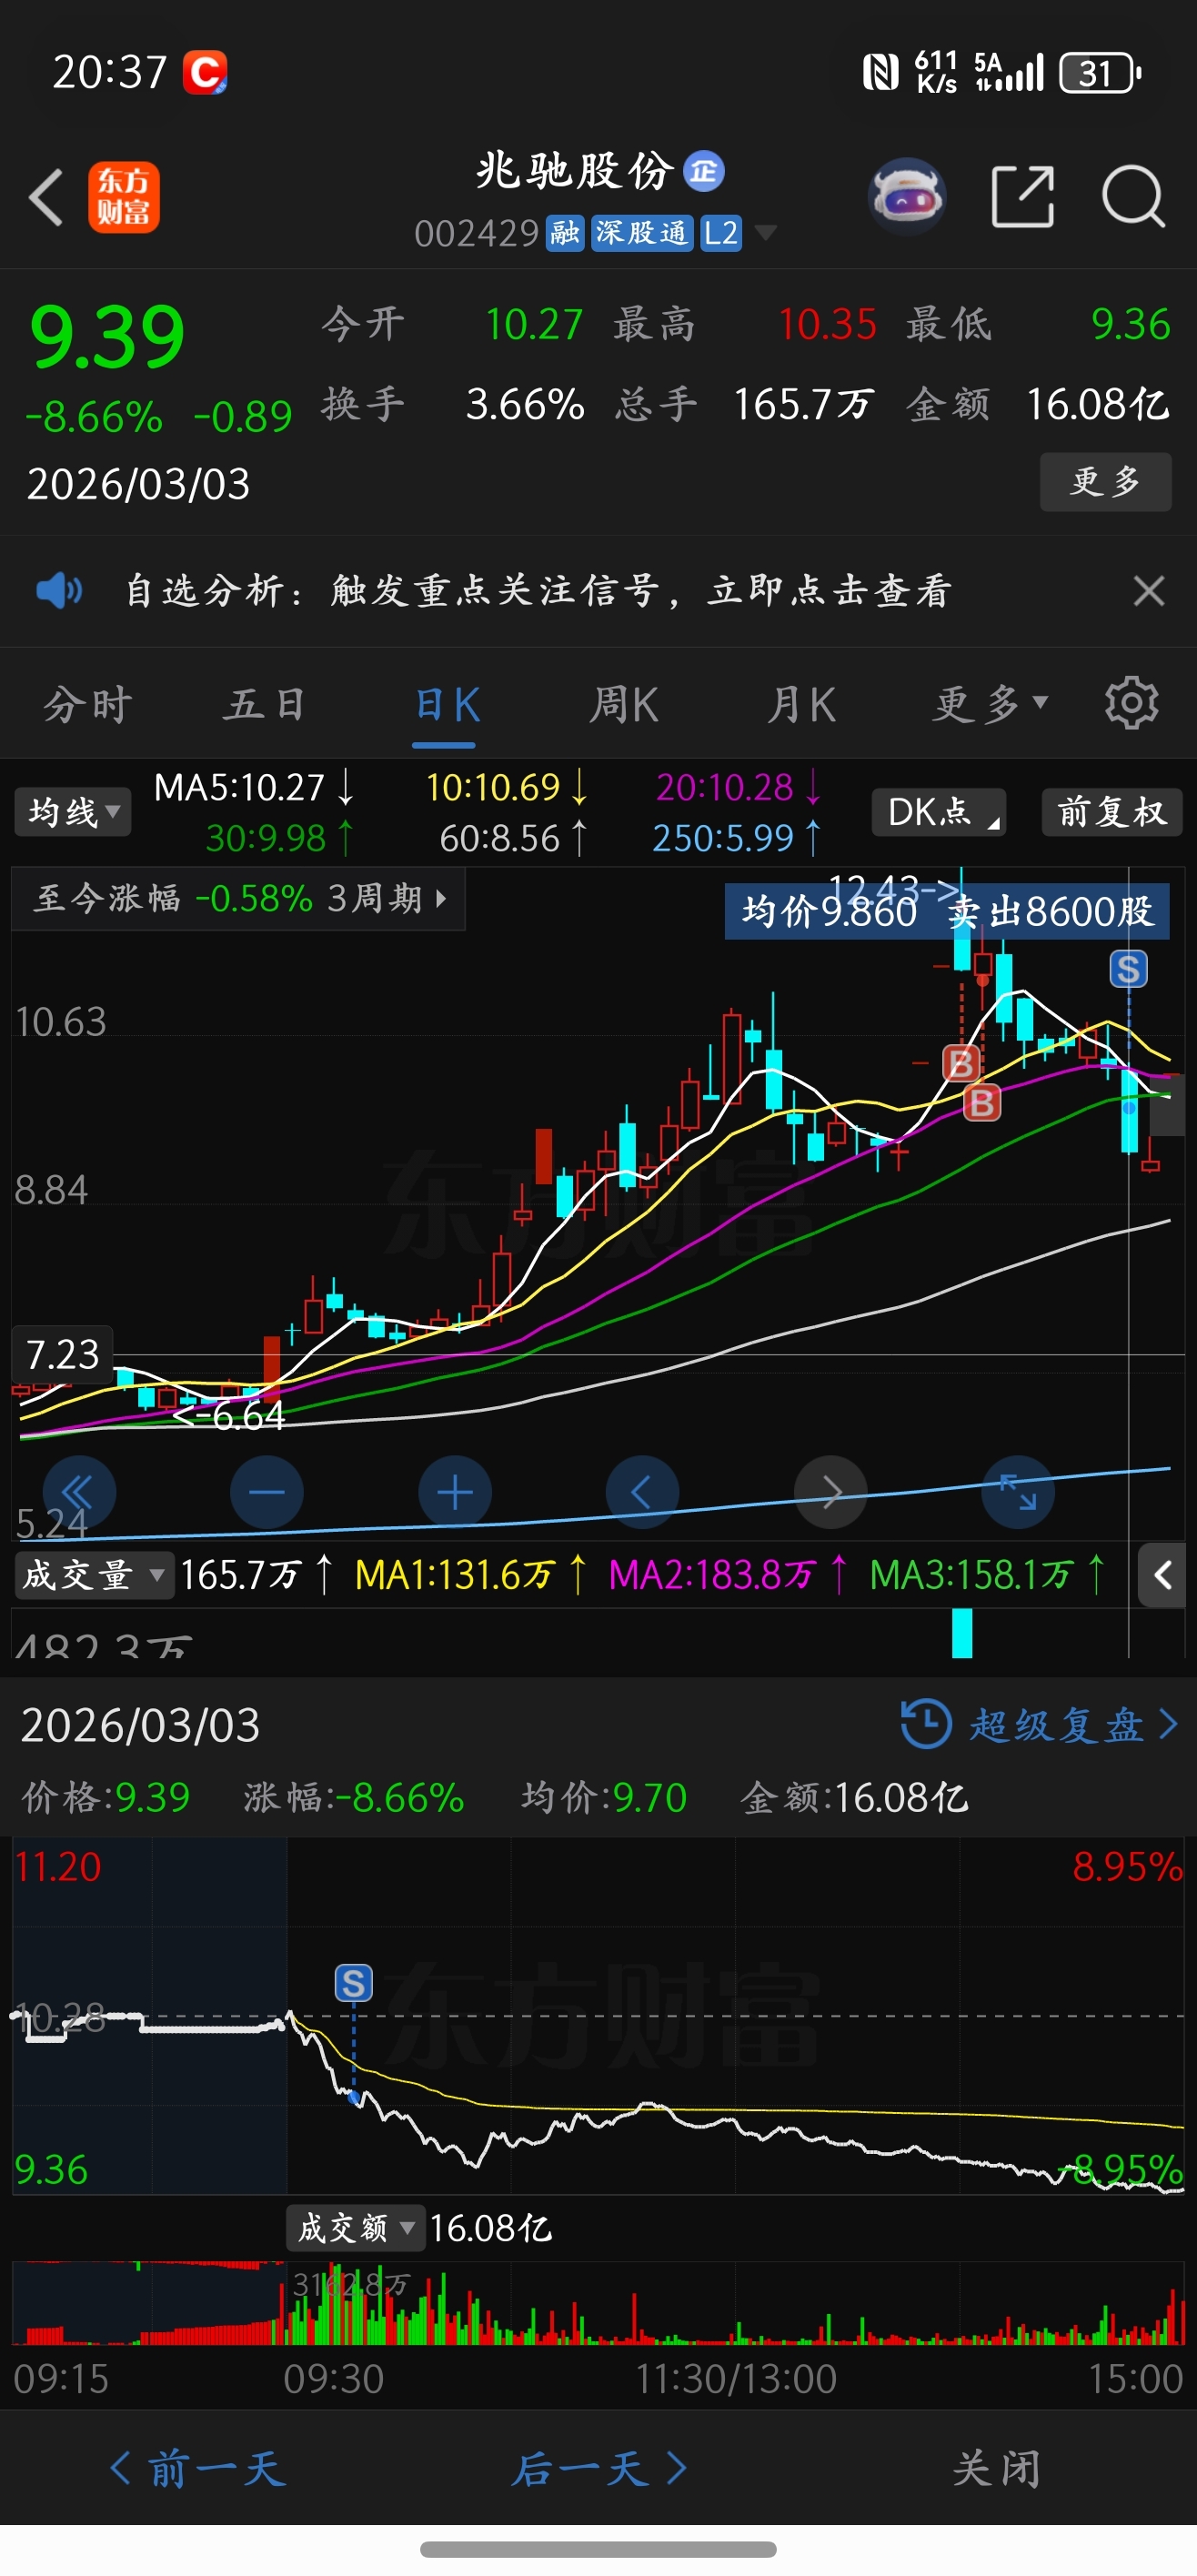Tap the 更多 quote details button
Viewport: 1197px width, 2576px height.
[x=1105, y=481]
